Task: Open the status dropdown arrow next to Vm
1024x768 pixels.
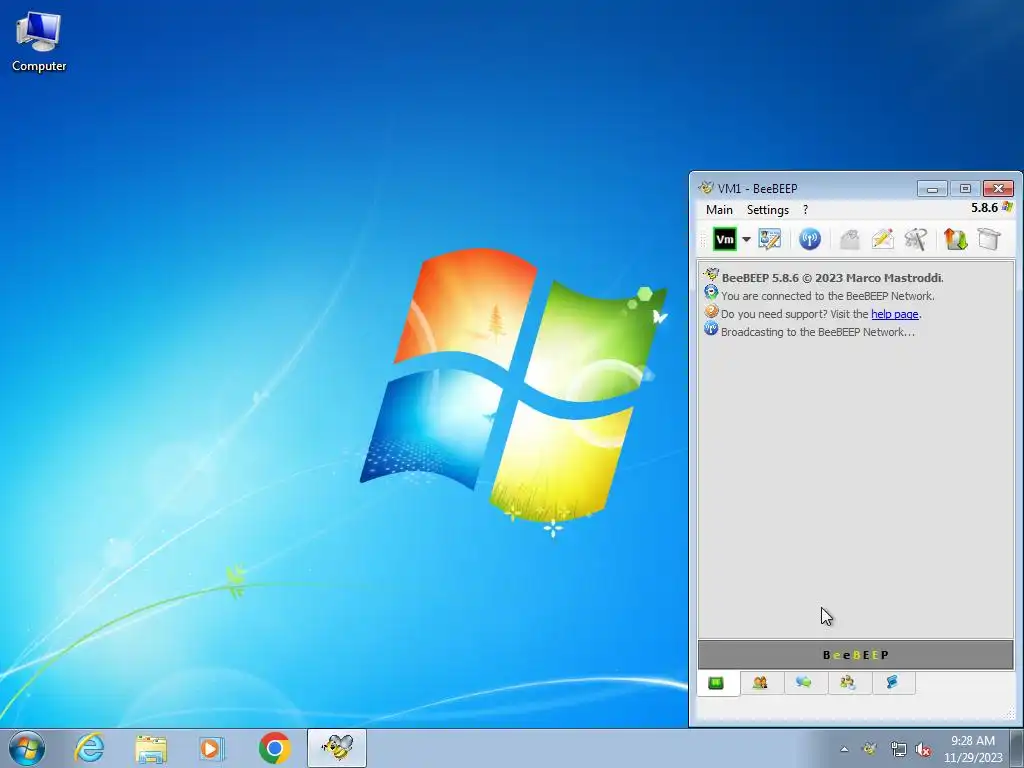Action: tap(746, 239)
